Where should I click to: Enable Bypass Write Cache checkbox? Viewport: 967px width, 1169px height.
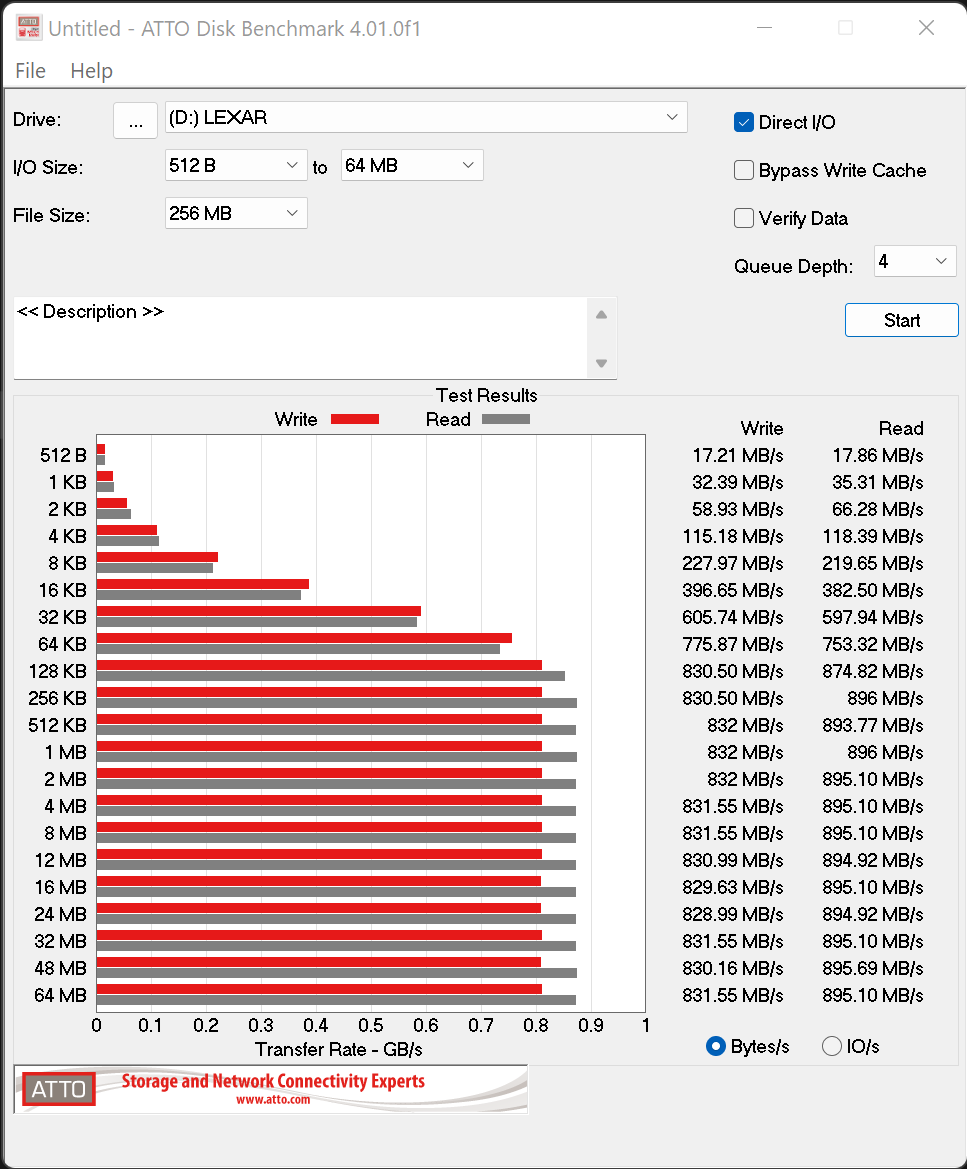[744, 170]
